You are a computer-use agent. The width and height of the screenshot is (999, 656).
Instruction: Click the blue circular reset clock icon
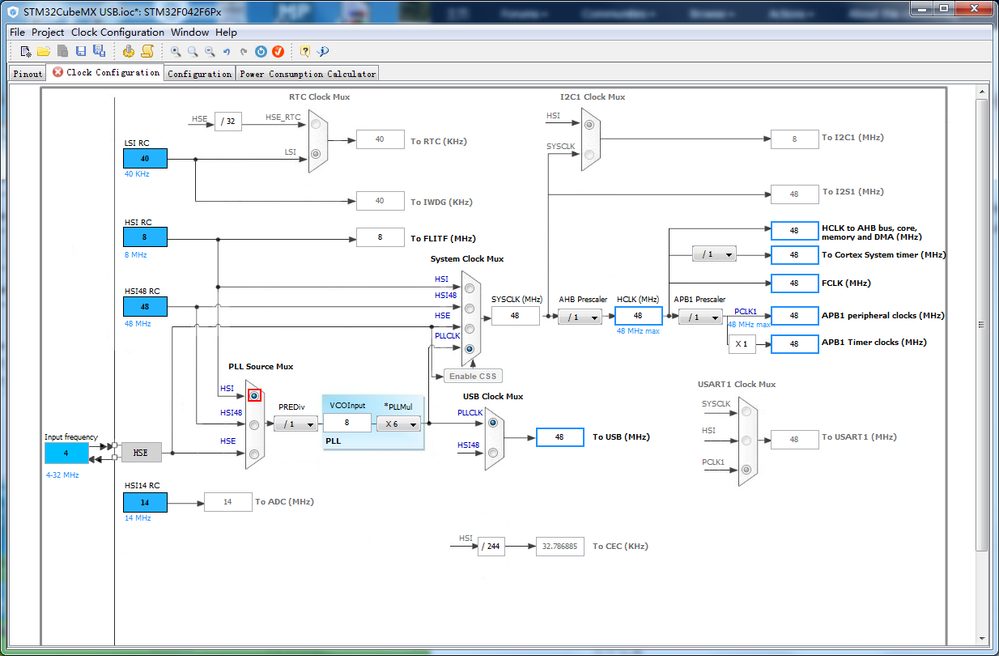click(x=261, y=52)
